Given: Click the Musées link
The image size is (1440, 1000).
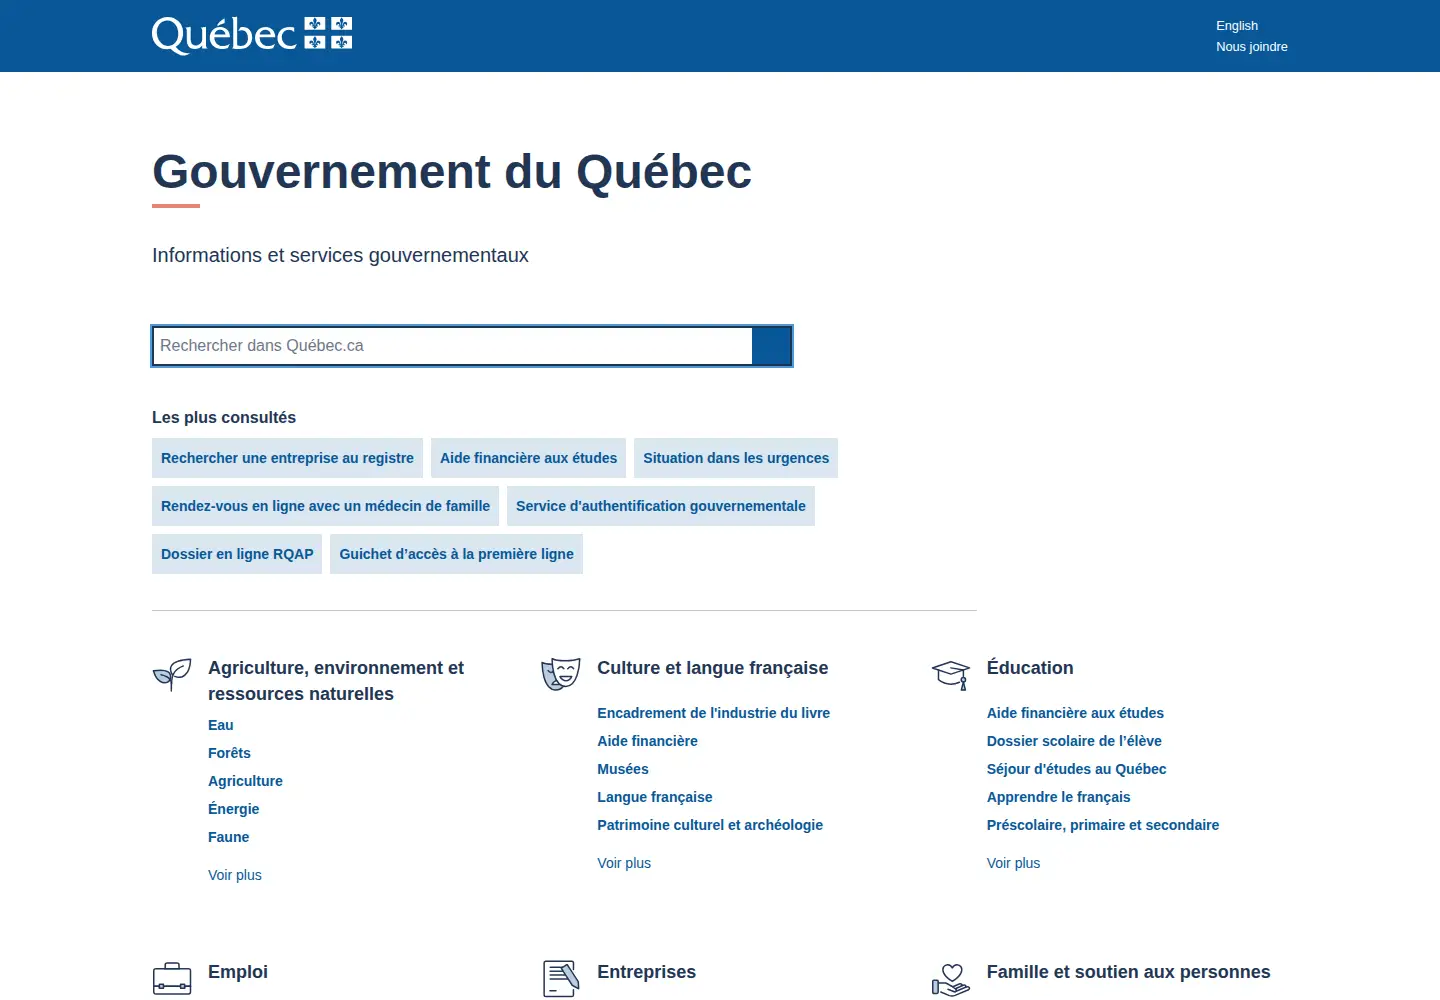Looking at the screenshot, I should point(623,769).
